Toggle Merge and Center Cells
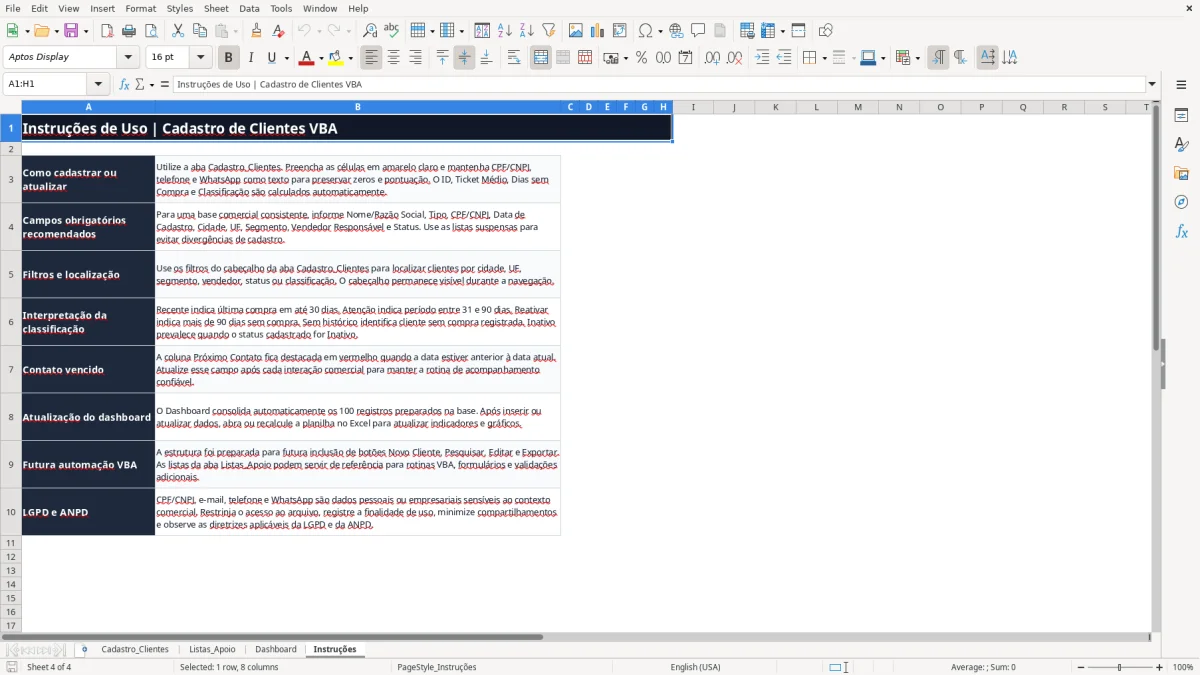 [541, 58]
